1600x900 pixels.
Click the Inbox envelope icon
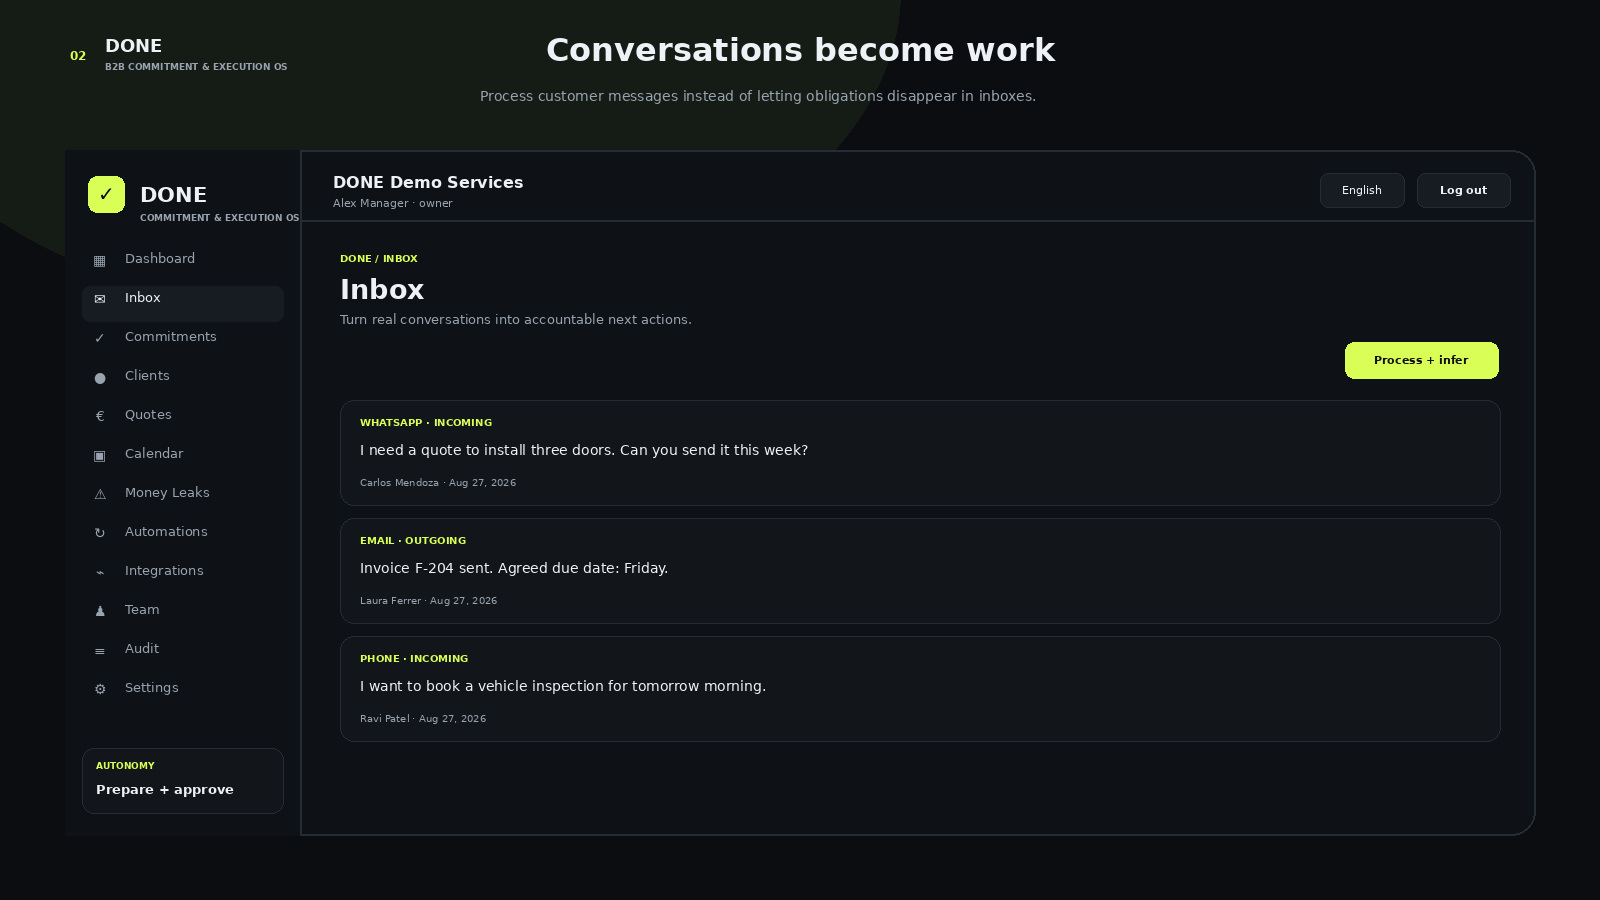100,299
